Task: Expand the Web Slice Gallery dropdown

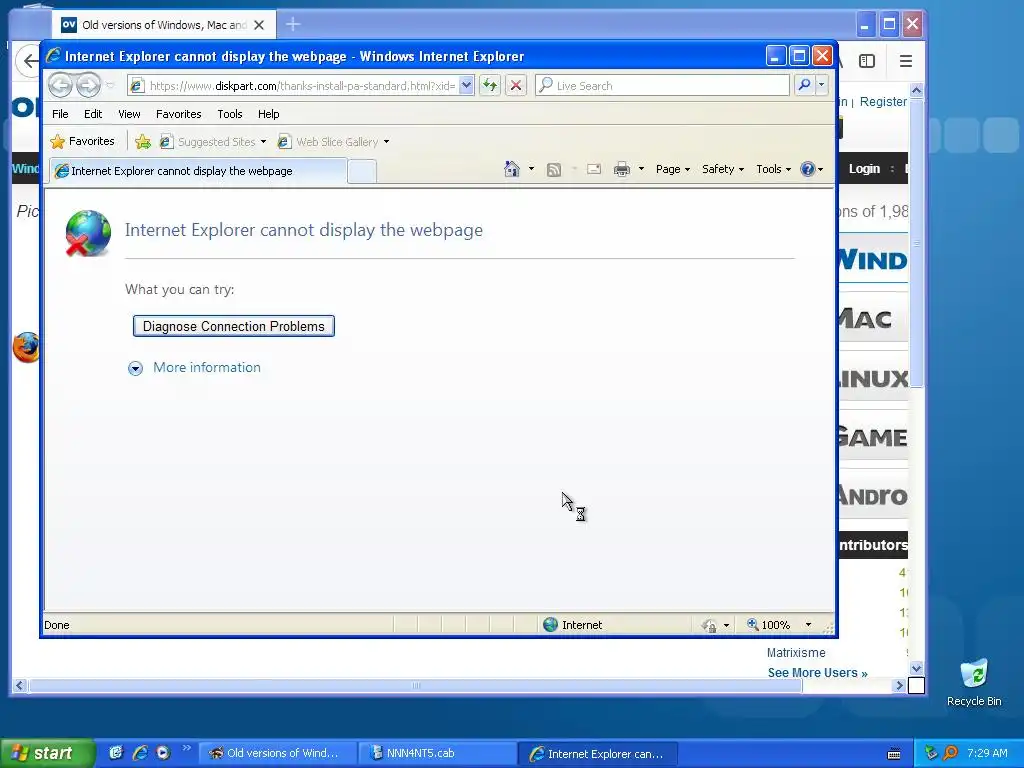Action: pos(386,142)
